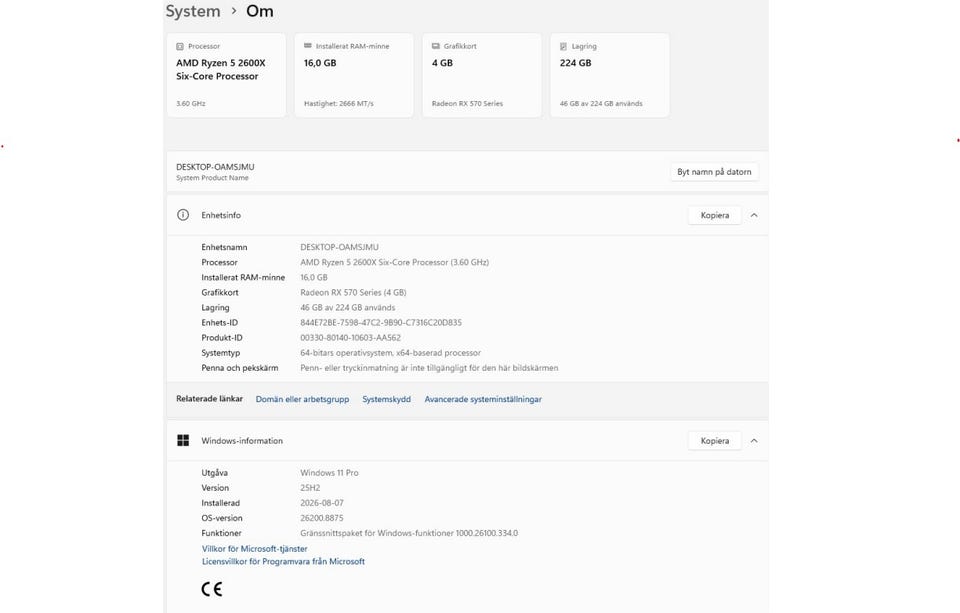Click the Windows logo icon beside Windows-information
The width and height of the screenshot is (960, 613).
[x=183, y=440]
